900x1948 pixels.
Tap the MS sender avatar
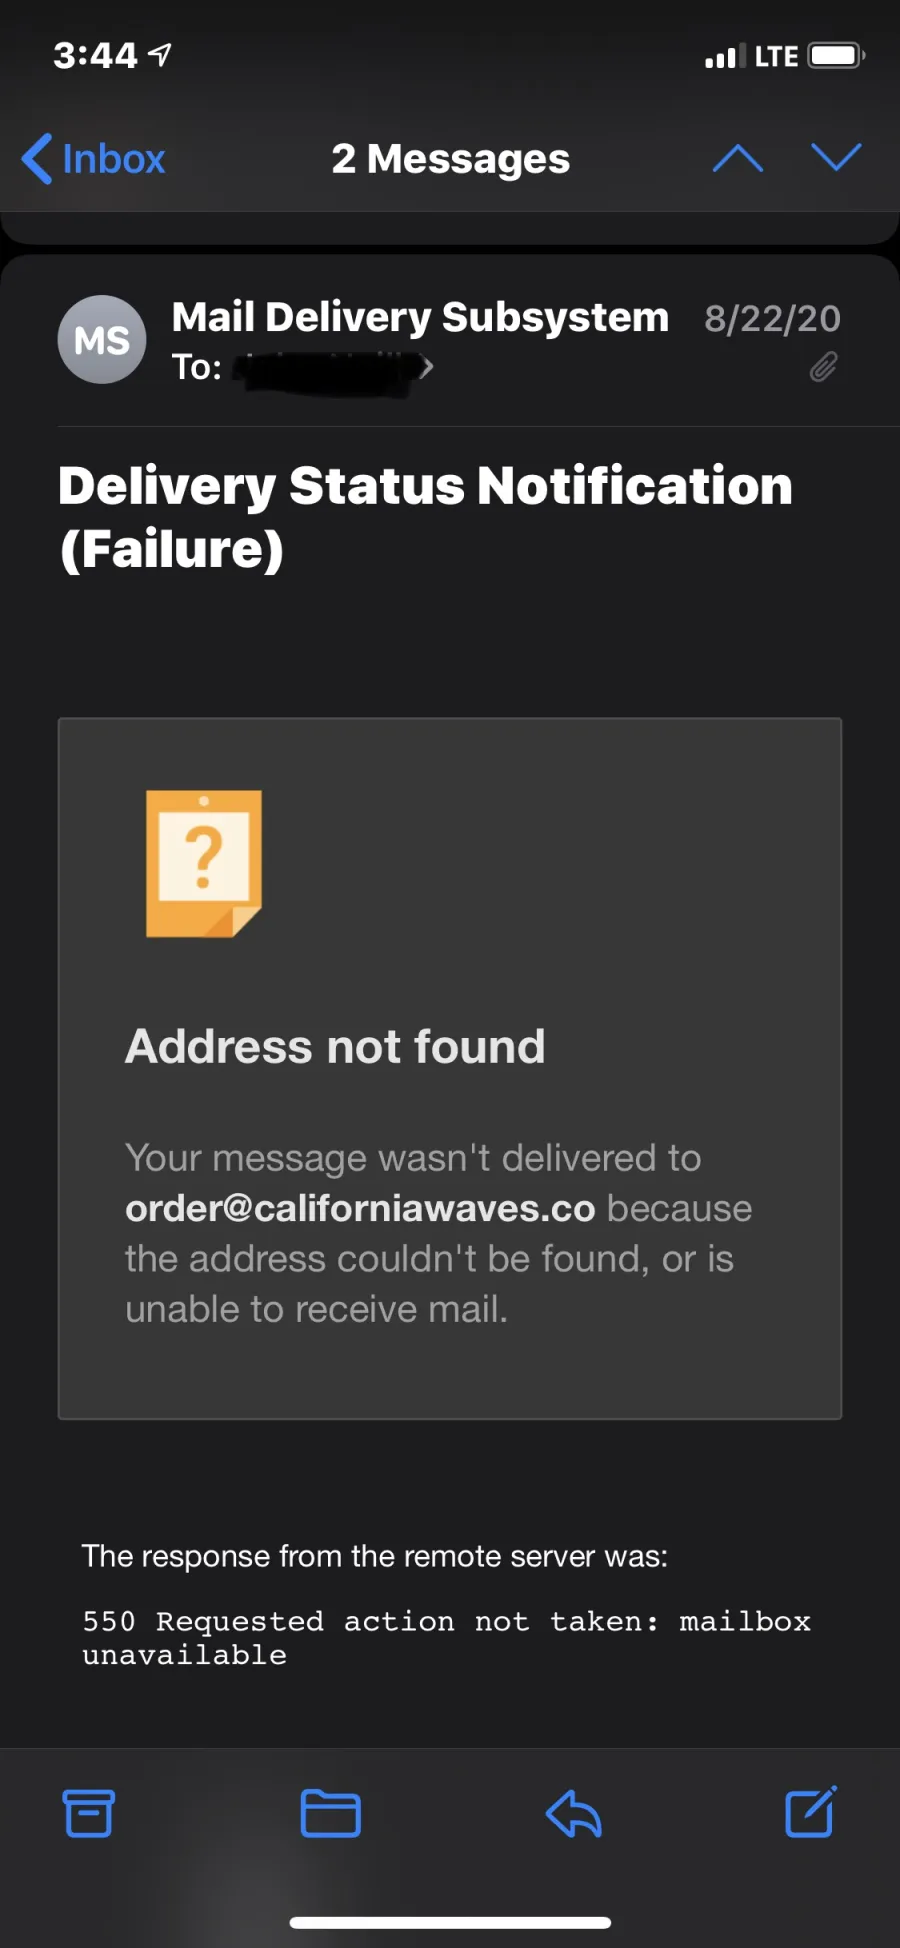[x=102, y=340]
